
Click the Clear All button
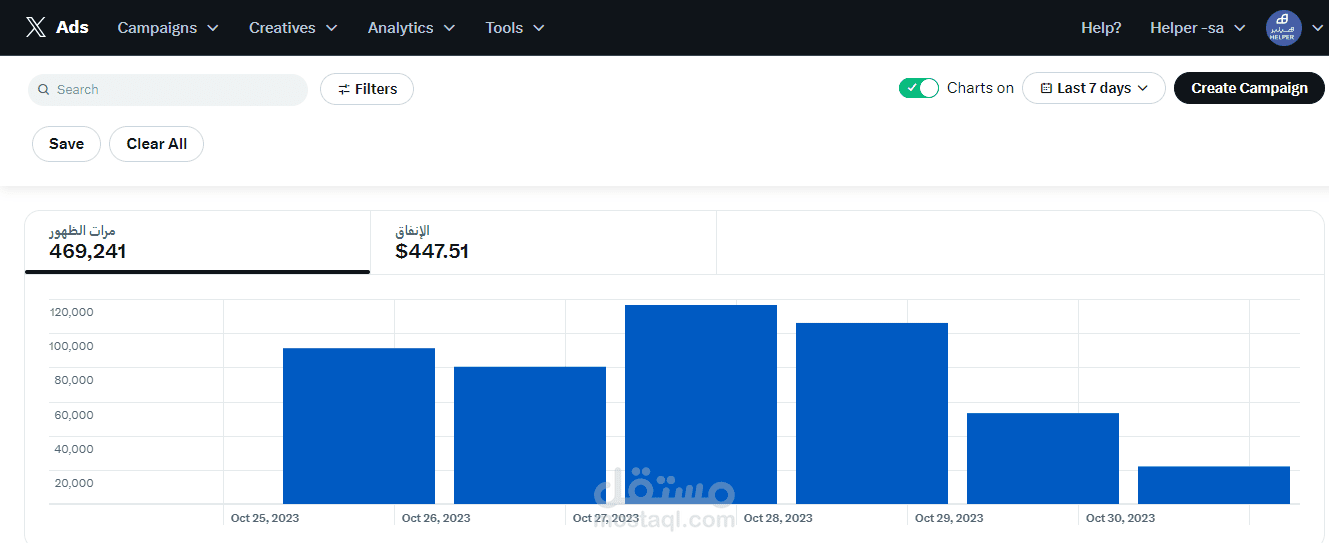[x=157, y=144]
